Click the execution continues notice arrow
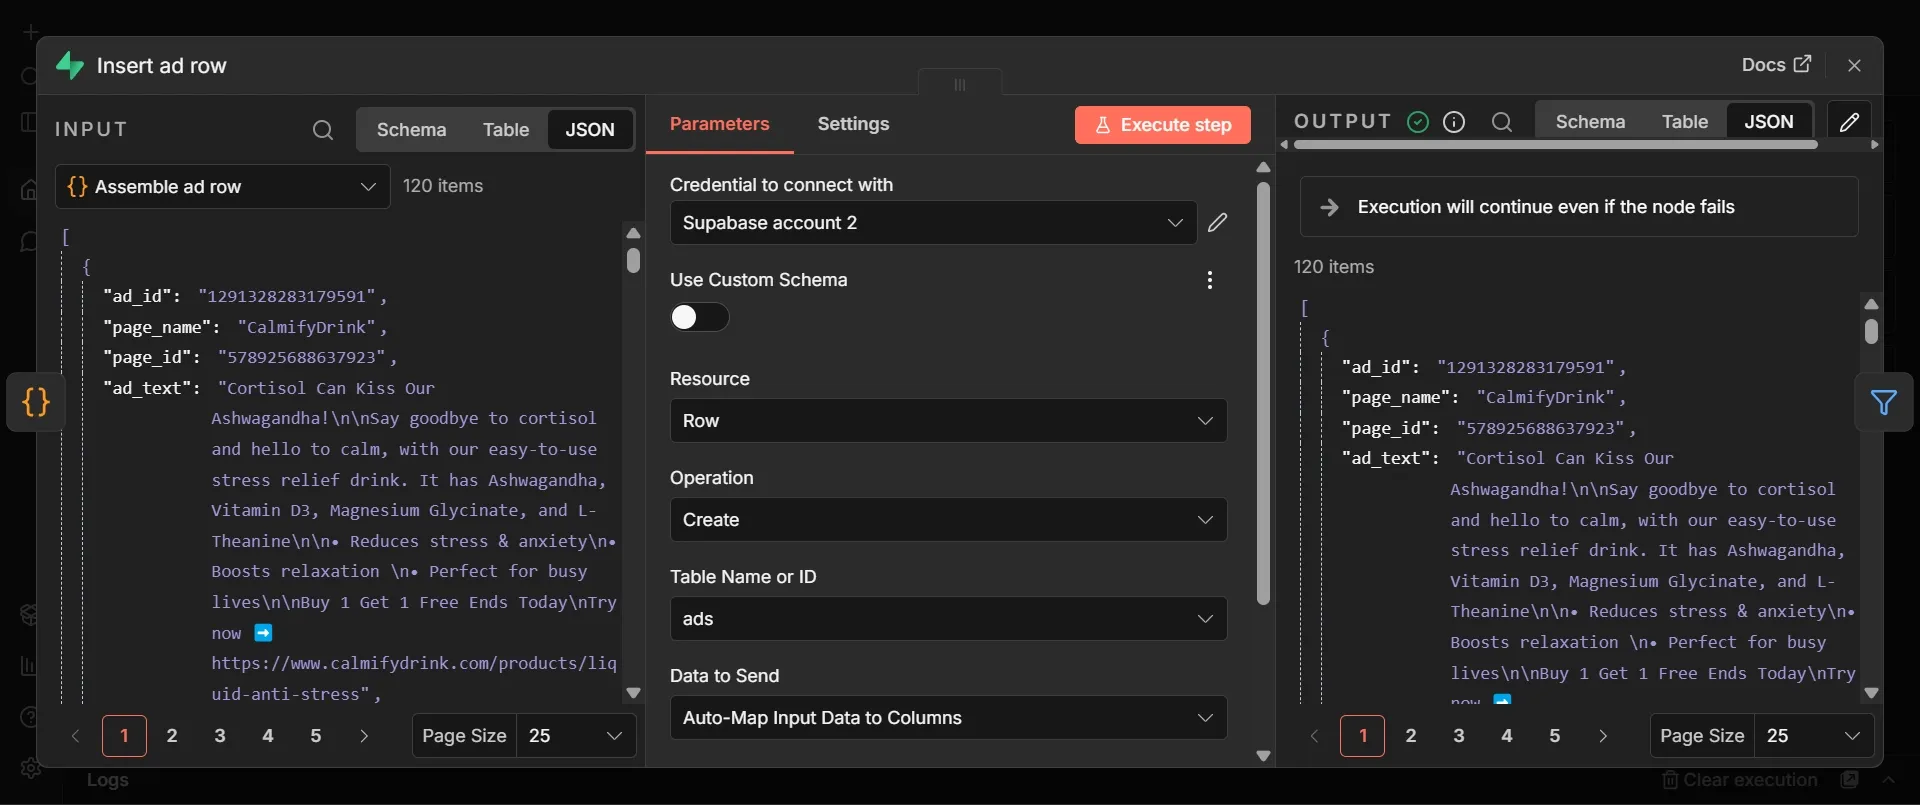The image size is (1920, 805). [x=1329, y=207]
